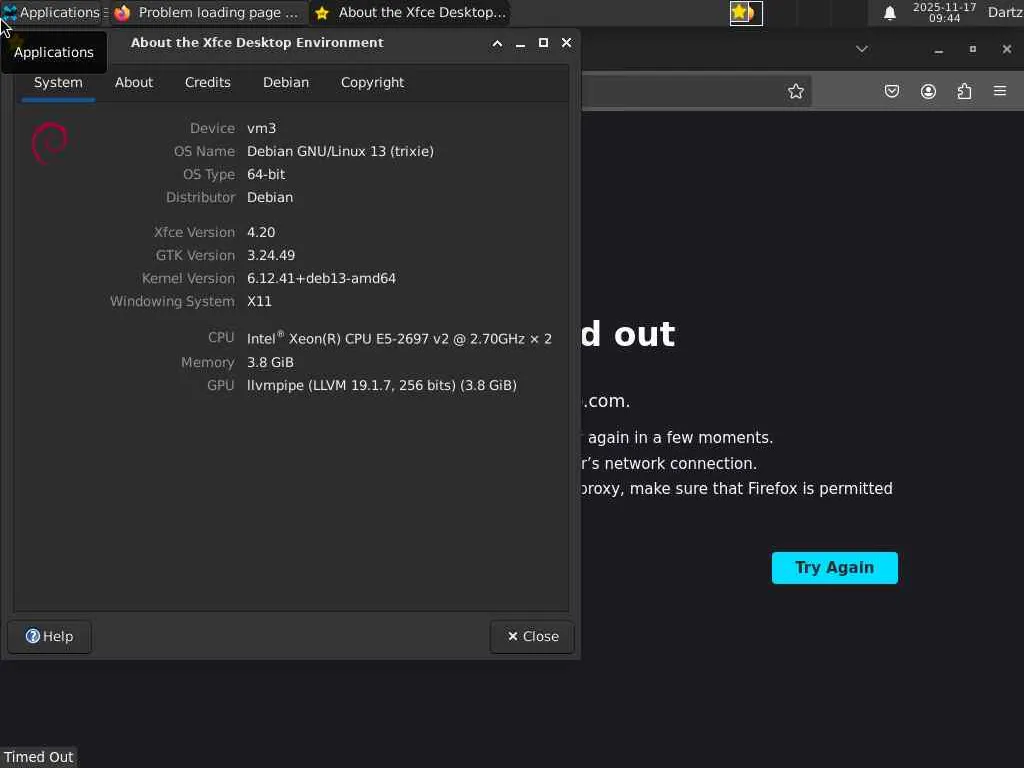Click the OS Type '64-bit' value
The image size is (1024, 768).
tap(266, 174)
